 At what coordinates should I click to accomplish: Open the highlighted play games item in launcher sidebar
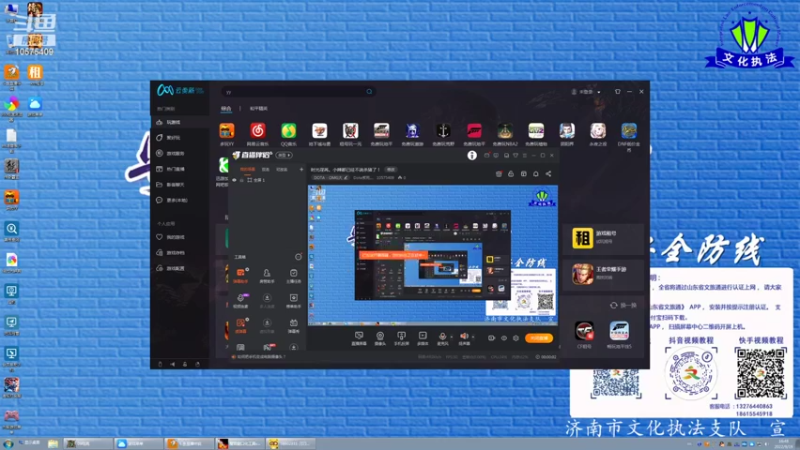(x=181, y=122)
